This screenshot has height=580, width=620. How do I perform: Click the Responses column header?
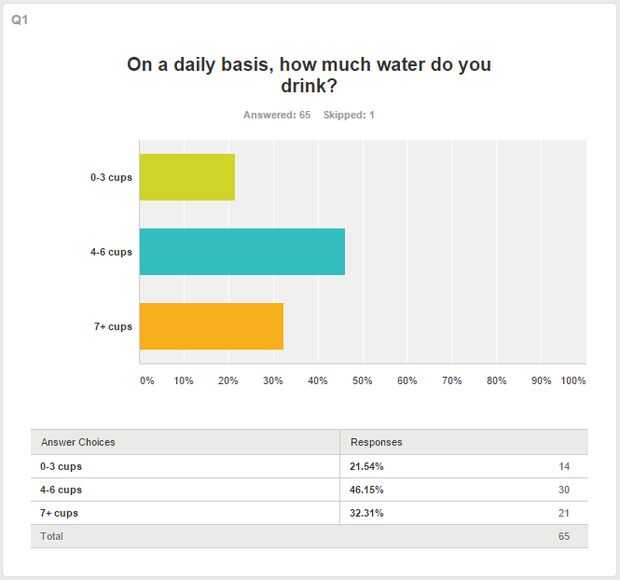tap(377, 442)
